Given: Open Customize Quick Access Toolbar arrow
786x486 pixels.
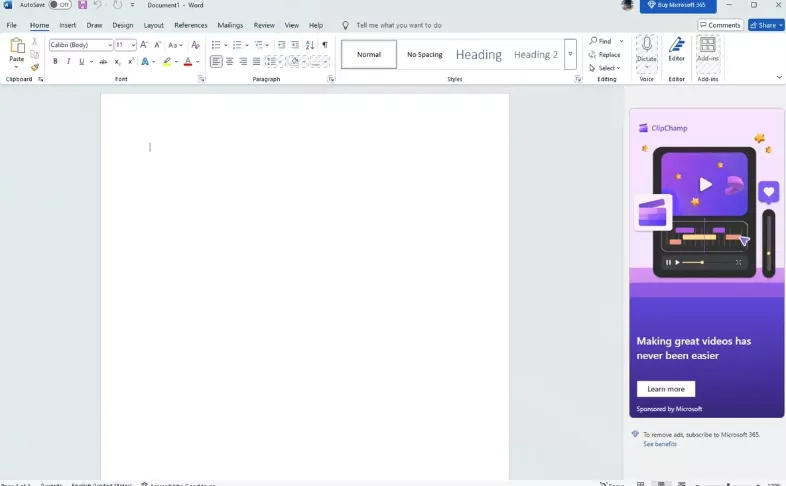Looking at the screenshot, I should pyautogui.click(x=132, y=5).
